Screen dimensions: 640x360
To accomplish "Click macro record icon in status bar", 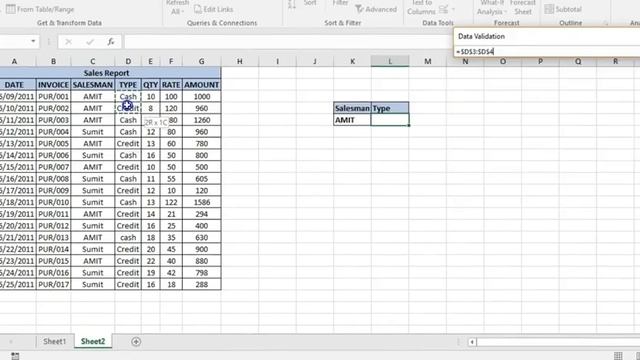I will (15, 356).
